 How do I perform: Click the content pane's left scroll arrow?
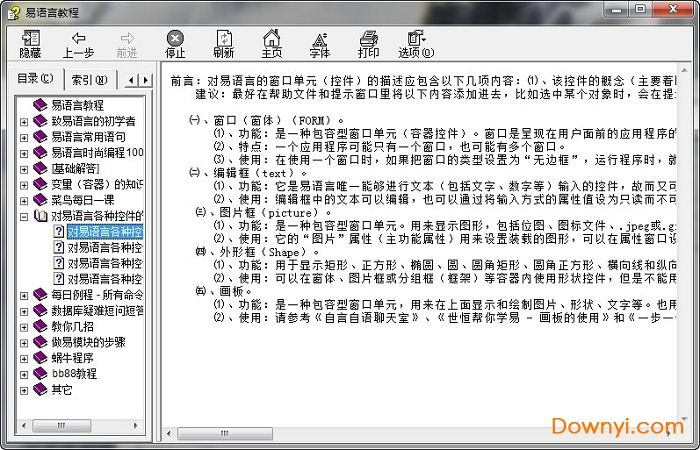click(x=169, y=433)
